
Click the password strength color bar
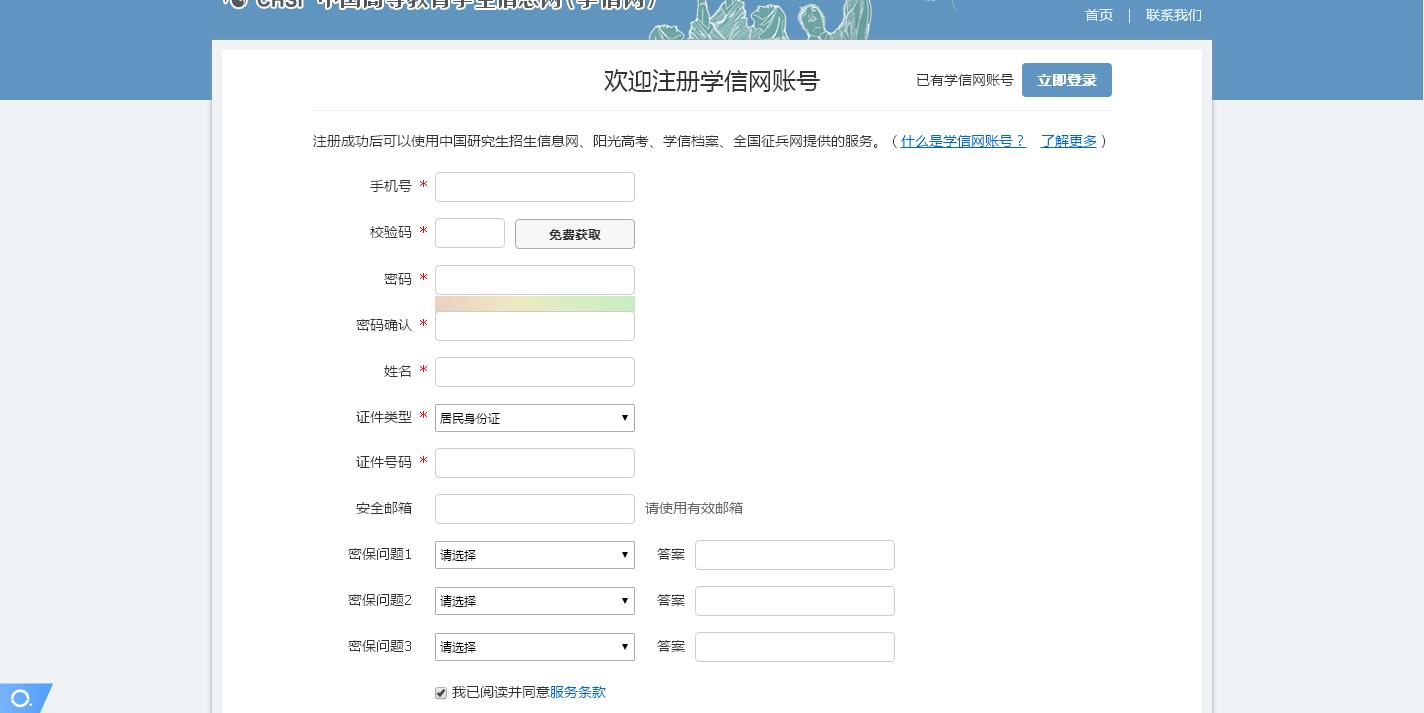pos(534,303)
